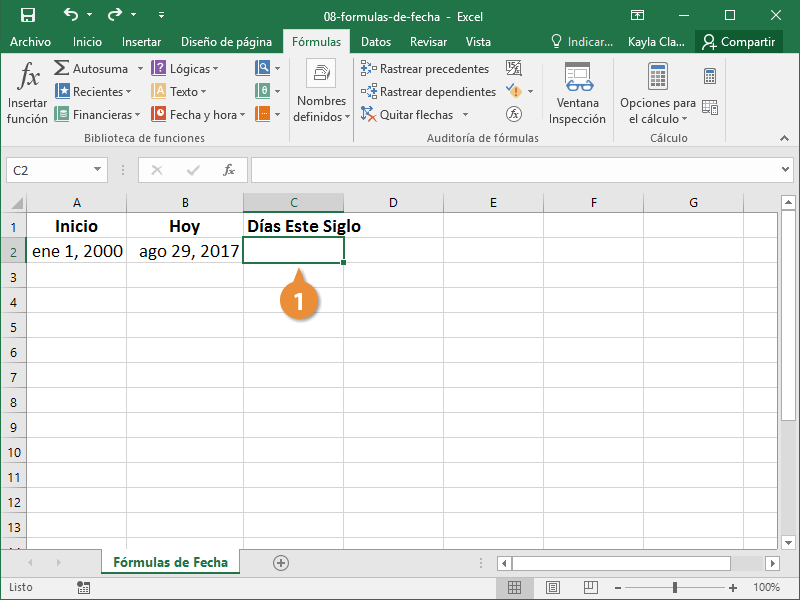Click the Save icon in title bar
Viewport: 800px width, 600px height.
pyautogui.click(x=28, y=15)
